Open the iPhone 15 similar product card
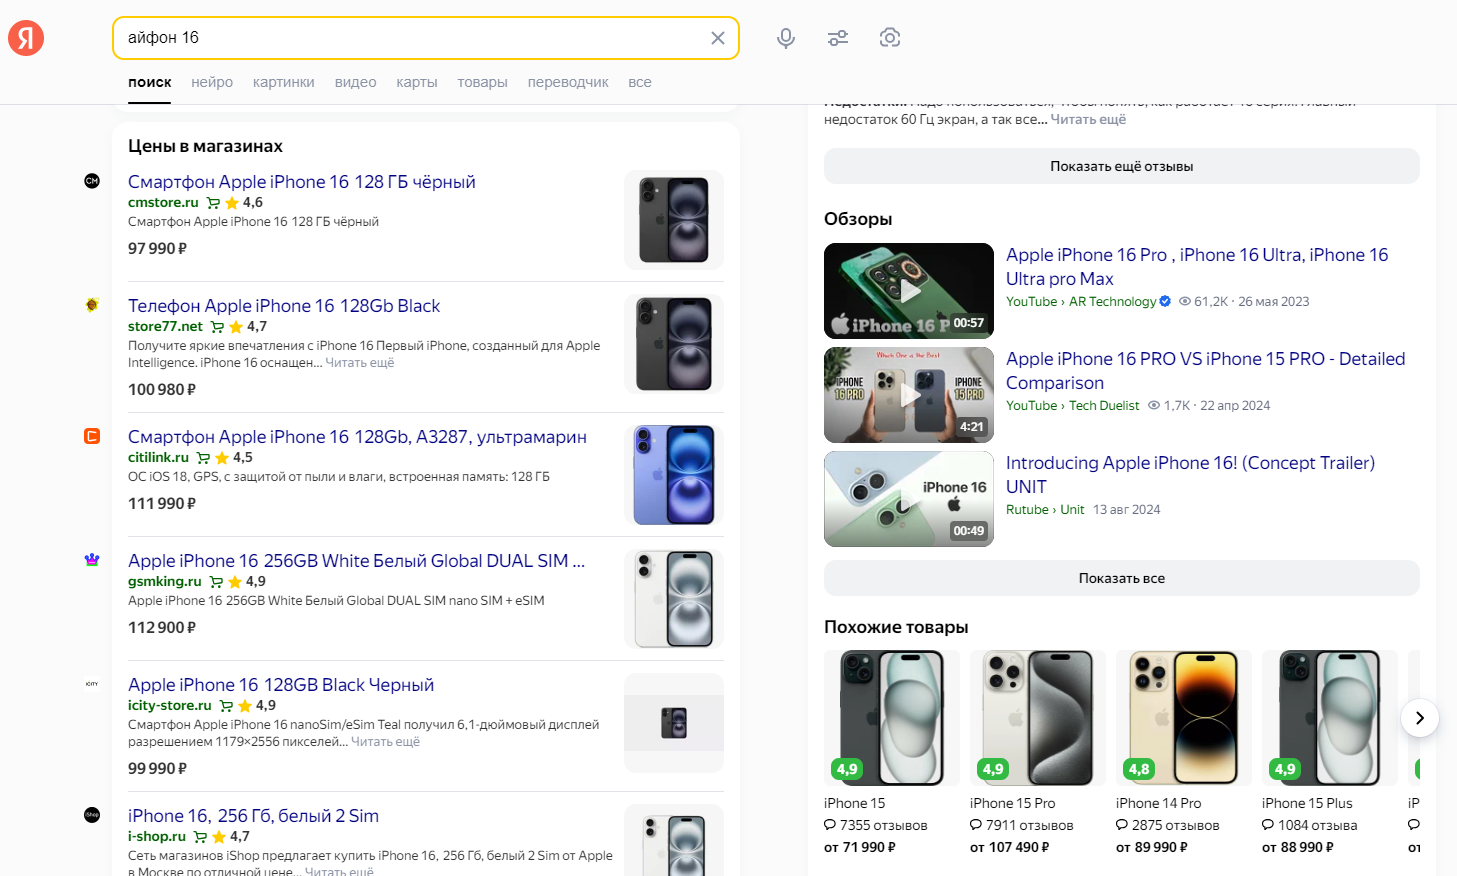This screenshot has height=876, width=1457. click(x=892, y=752)
